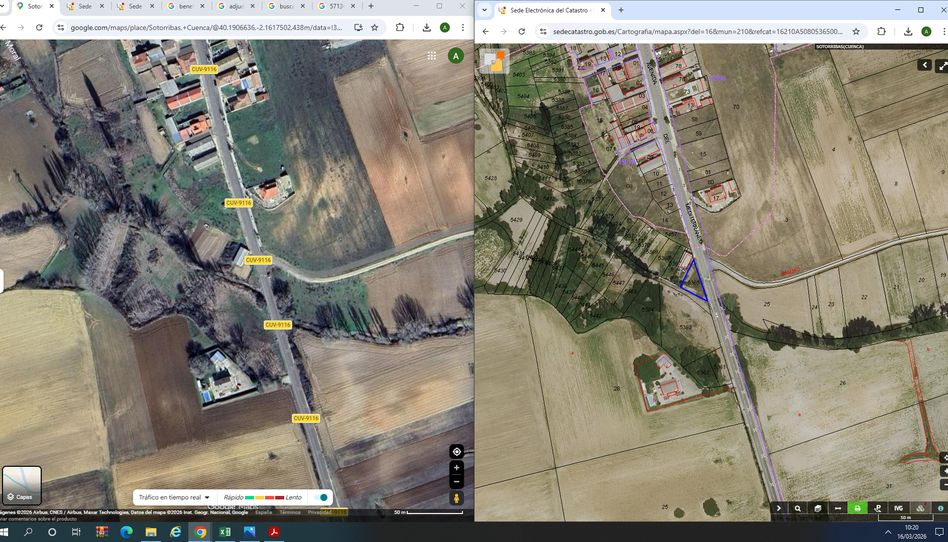Click the Privacidad link on Maps

pos(319,512)
